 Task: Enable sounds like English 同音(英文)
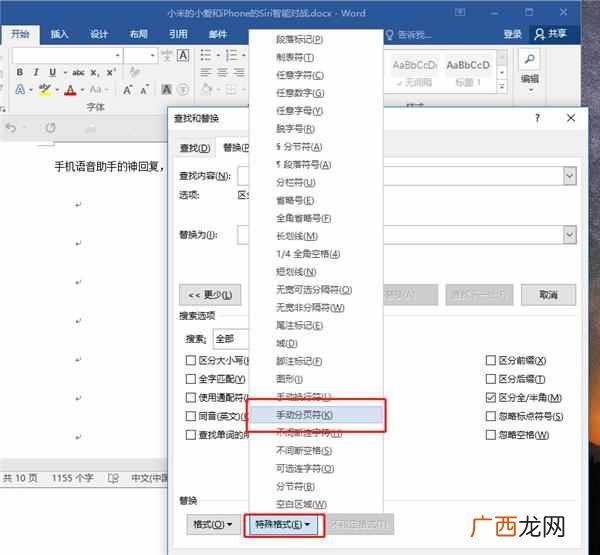(190, 416)
